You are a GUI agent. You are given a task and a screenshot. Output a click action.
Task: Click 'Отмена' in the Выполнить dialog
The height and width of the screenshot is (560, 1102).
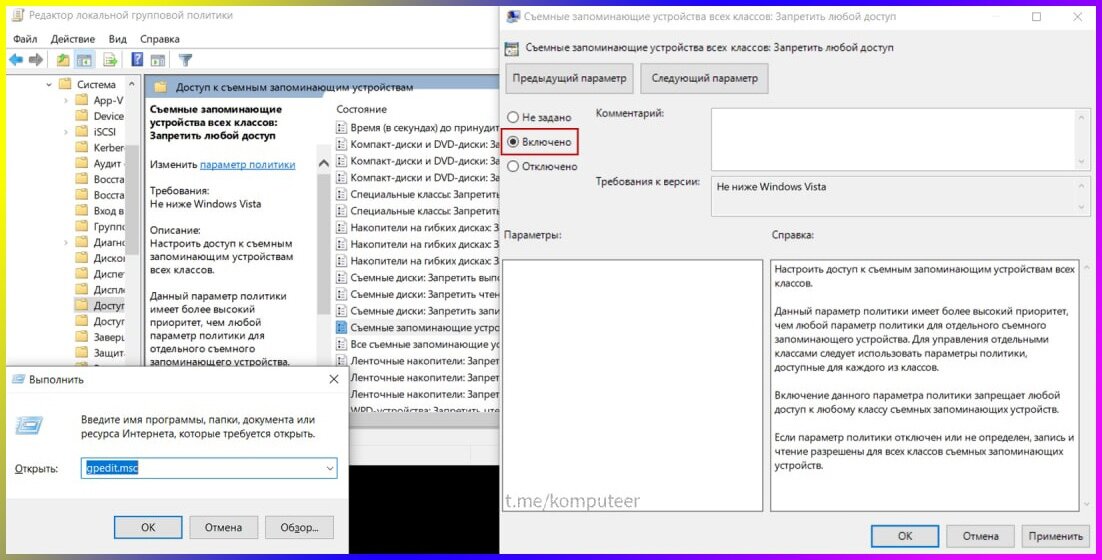point(223,527)
